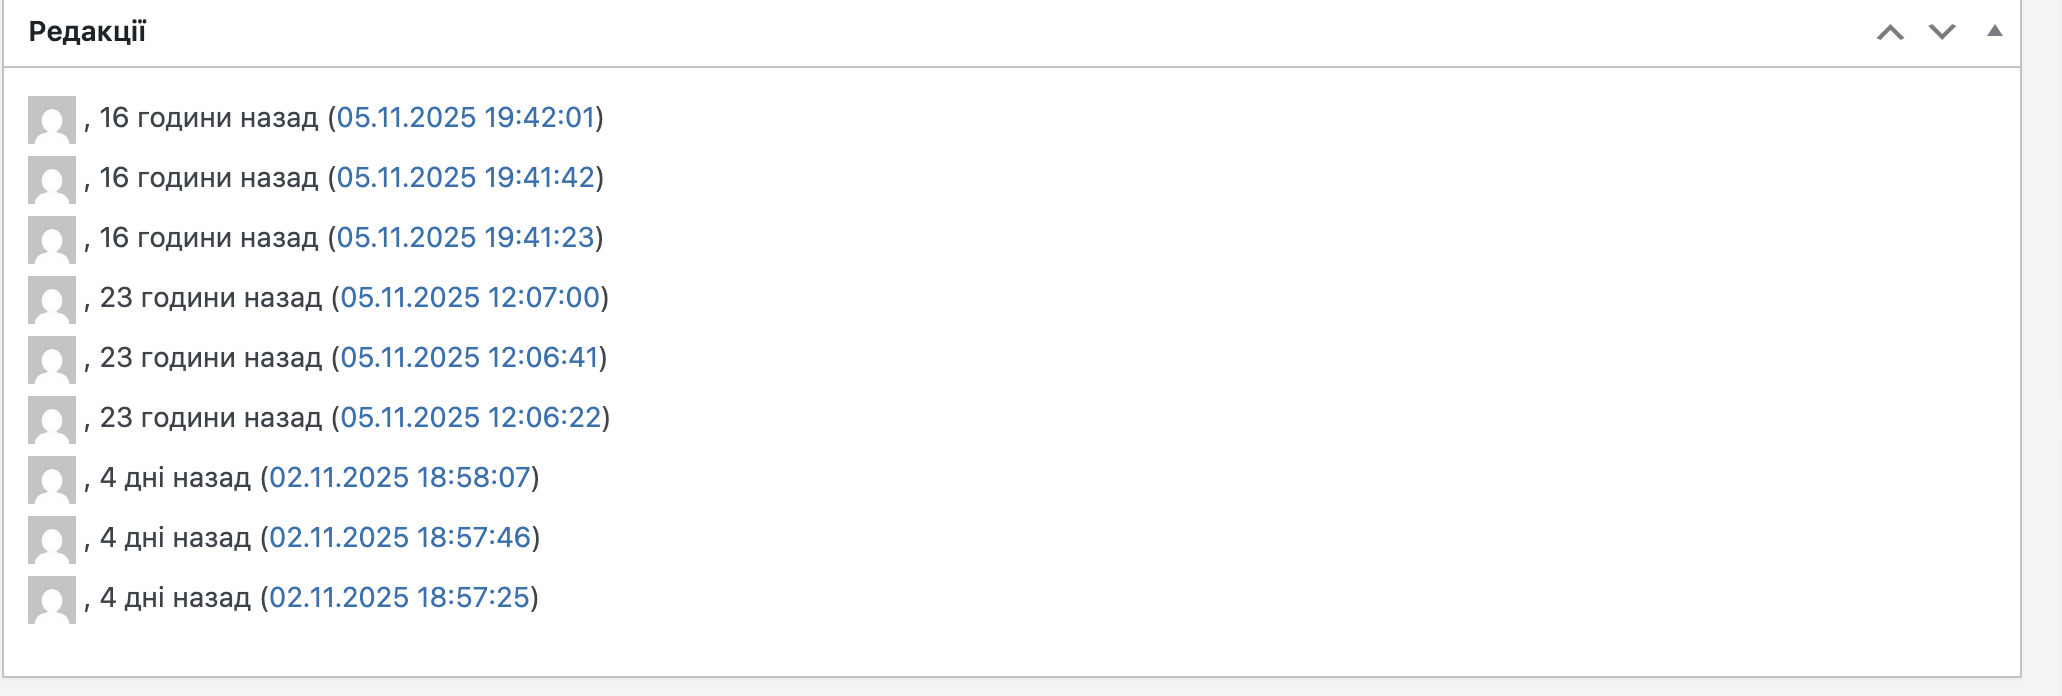Move Редакції panel down with chevron
Viewport: 2062px width, 696px height.
(x=1942, y=32)
